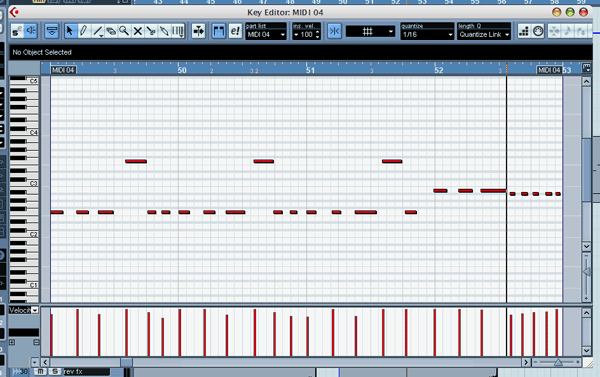Click velocity lane scroll down arrow
600x377 pixels.
coord(586,350)
